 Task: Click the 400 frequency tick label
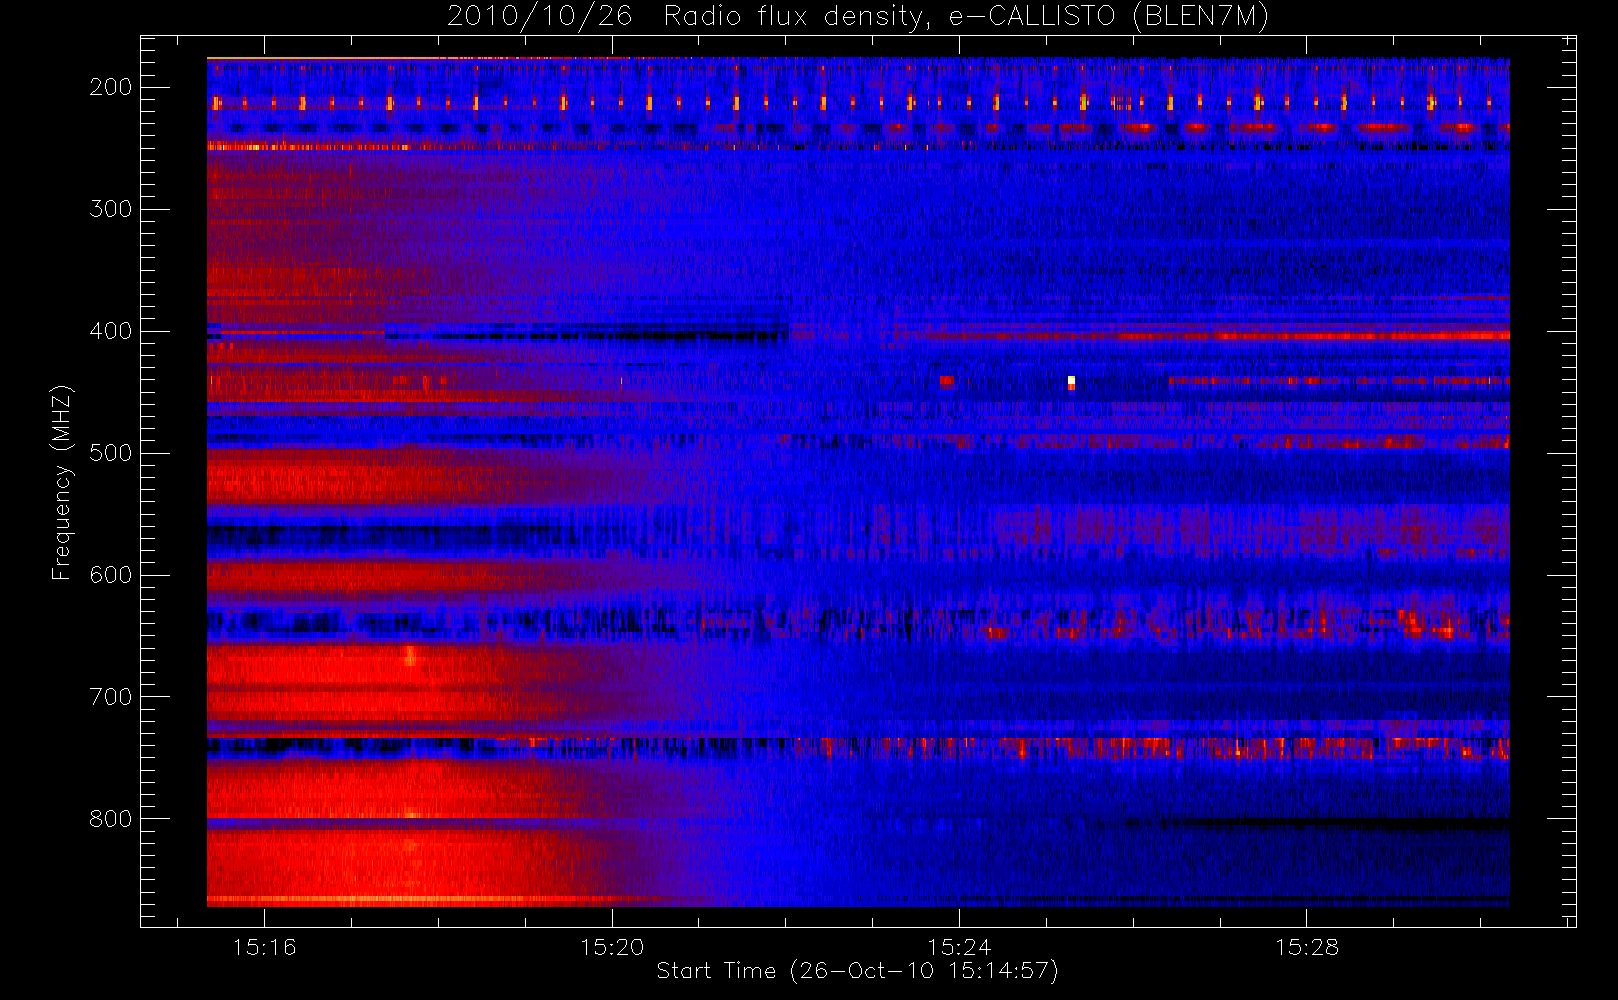click(x=110, y=331)
